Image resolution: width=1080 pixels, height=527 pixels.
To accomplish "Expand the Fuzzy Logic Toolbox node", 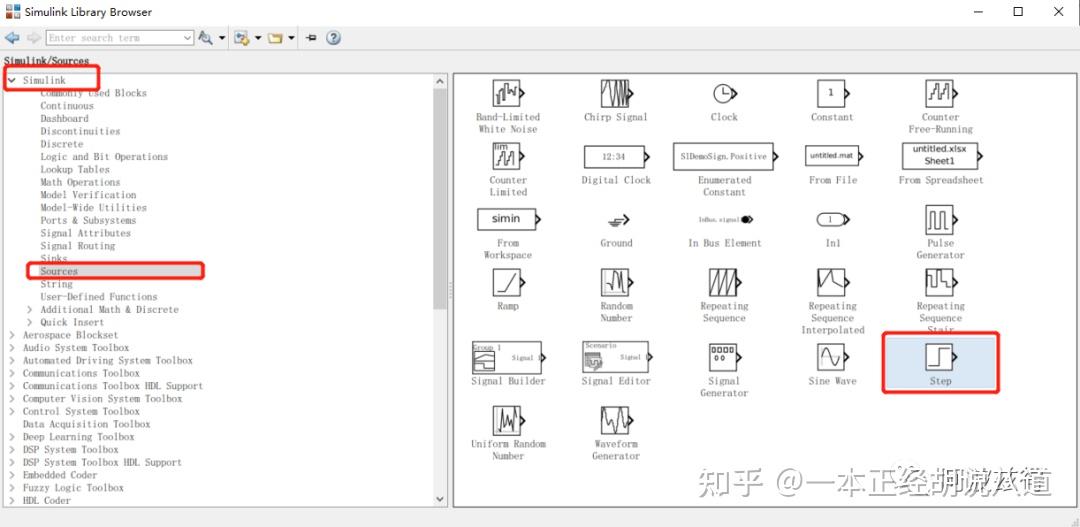I will (x=12, y=488).
